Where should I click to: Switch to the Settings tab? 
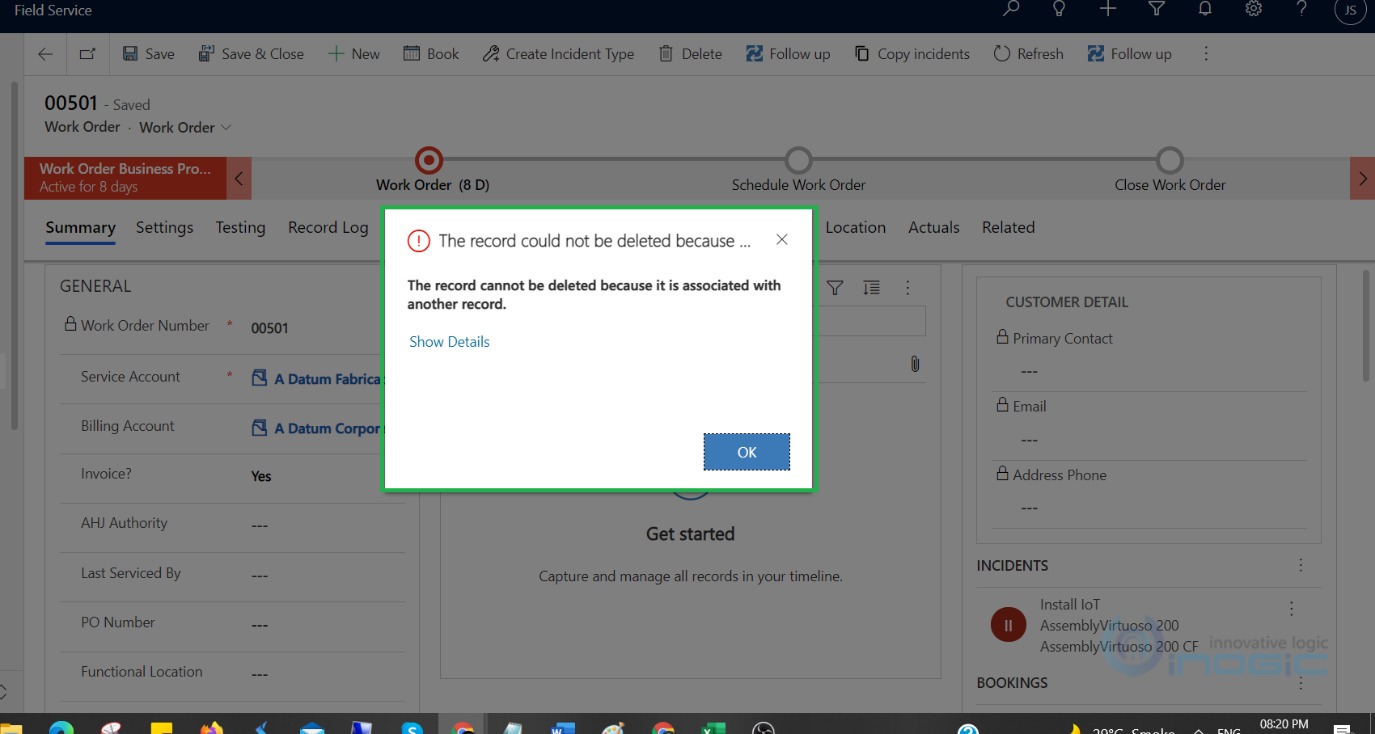point(164,228)
